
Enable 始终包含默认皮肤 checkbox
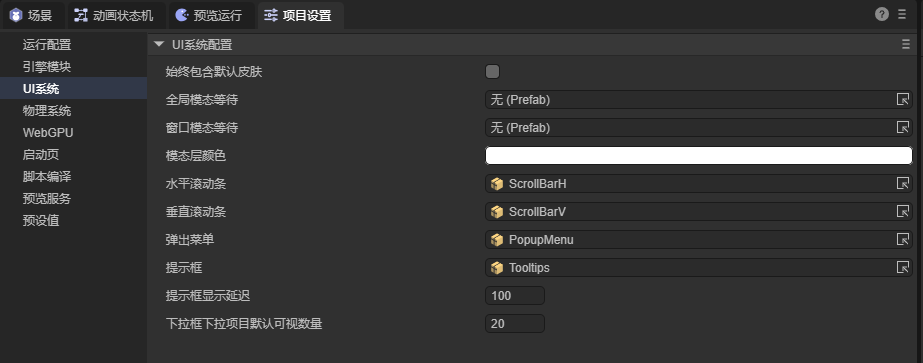492,72
